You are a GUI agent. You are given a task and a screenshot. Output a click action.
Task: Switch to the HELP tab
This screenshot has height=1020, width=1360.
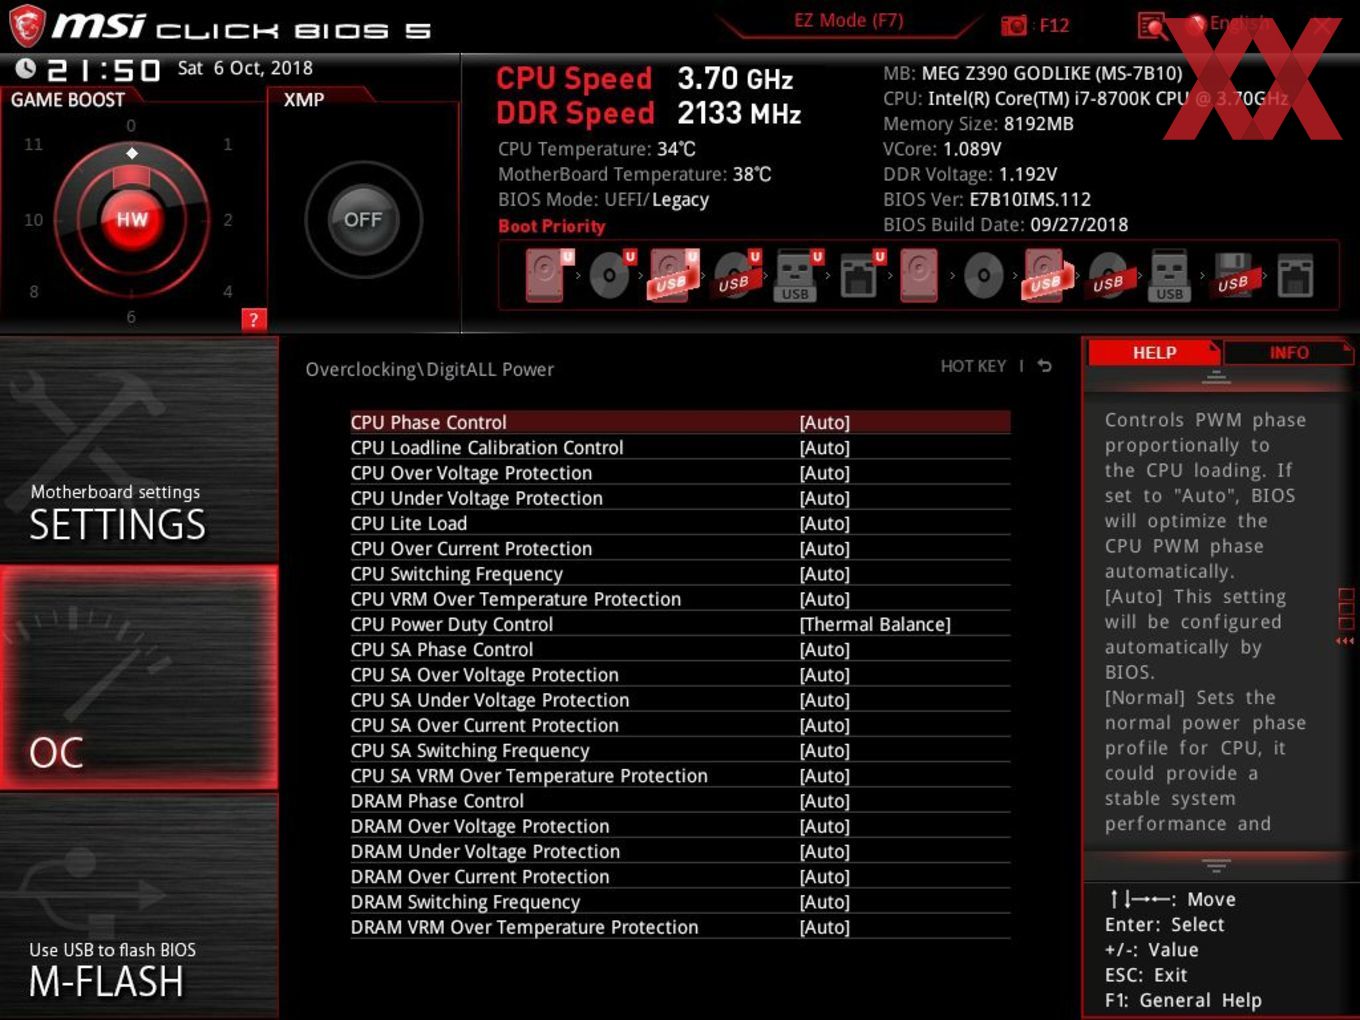(x=1154, y=352)
